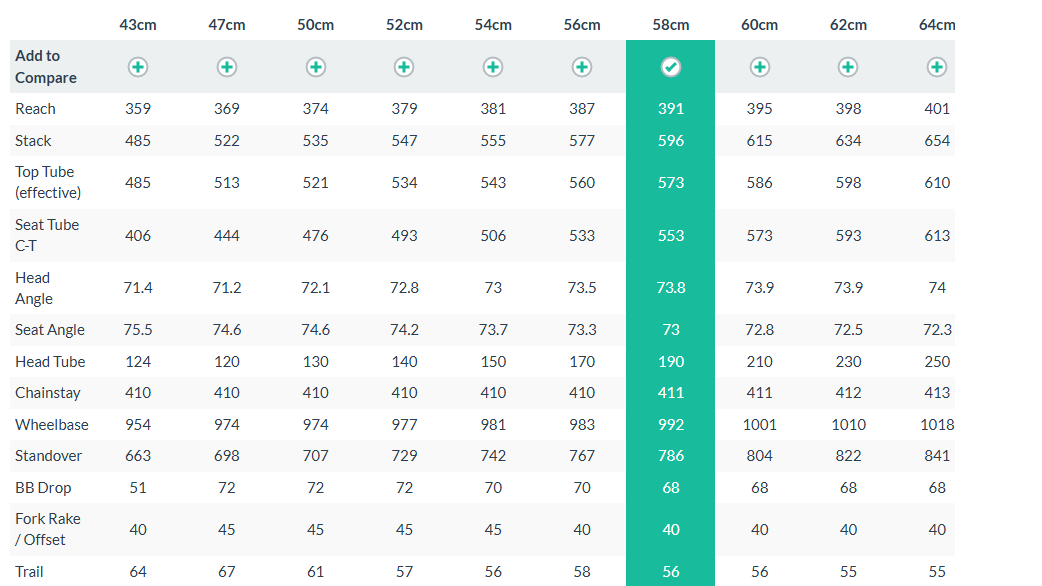Viewport: 1042px width, 586px height.
Task: Click the Stack row label
Action: 33,141
